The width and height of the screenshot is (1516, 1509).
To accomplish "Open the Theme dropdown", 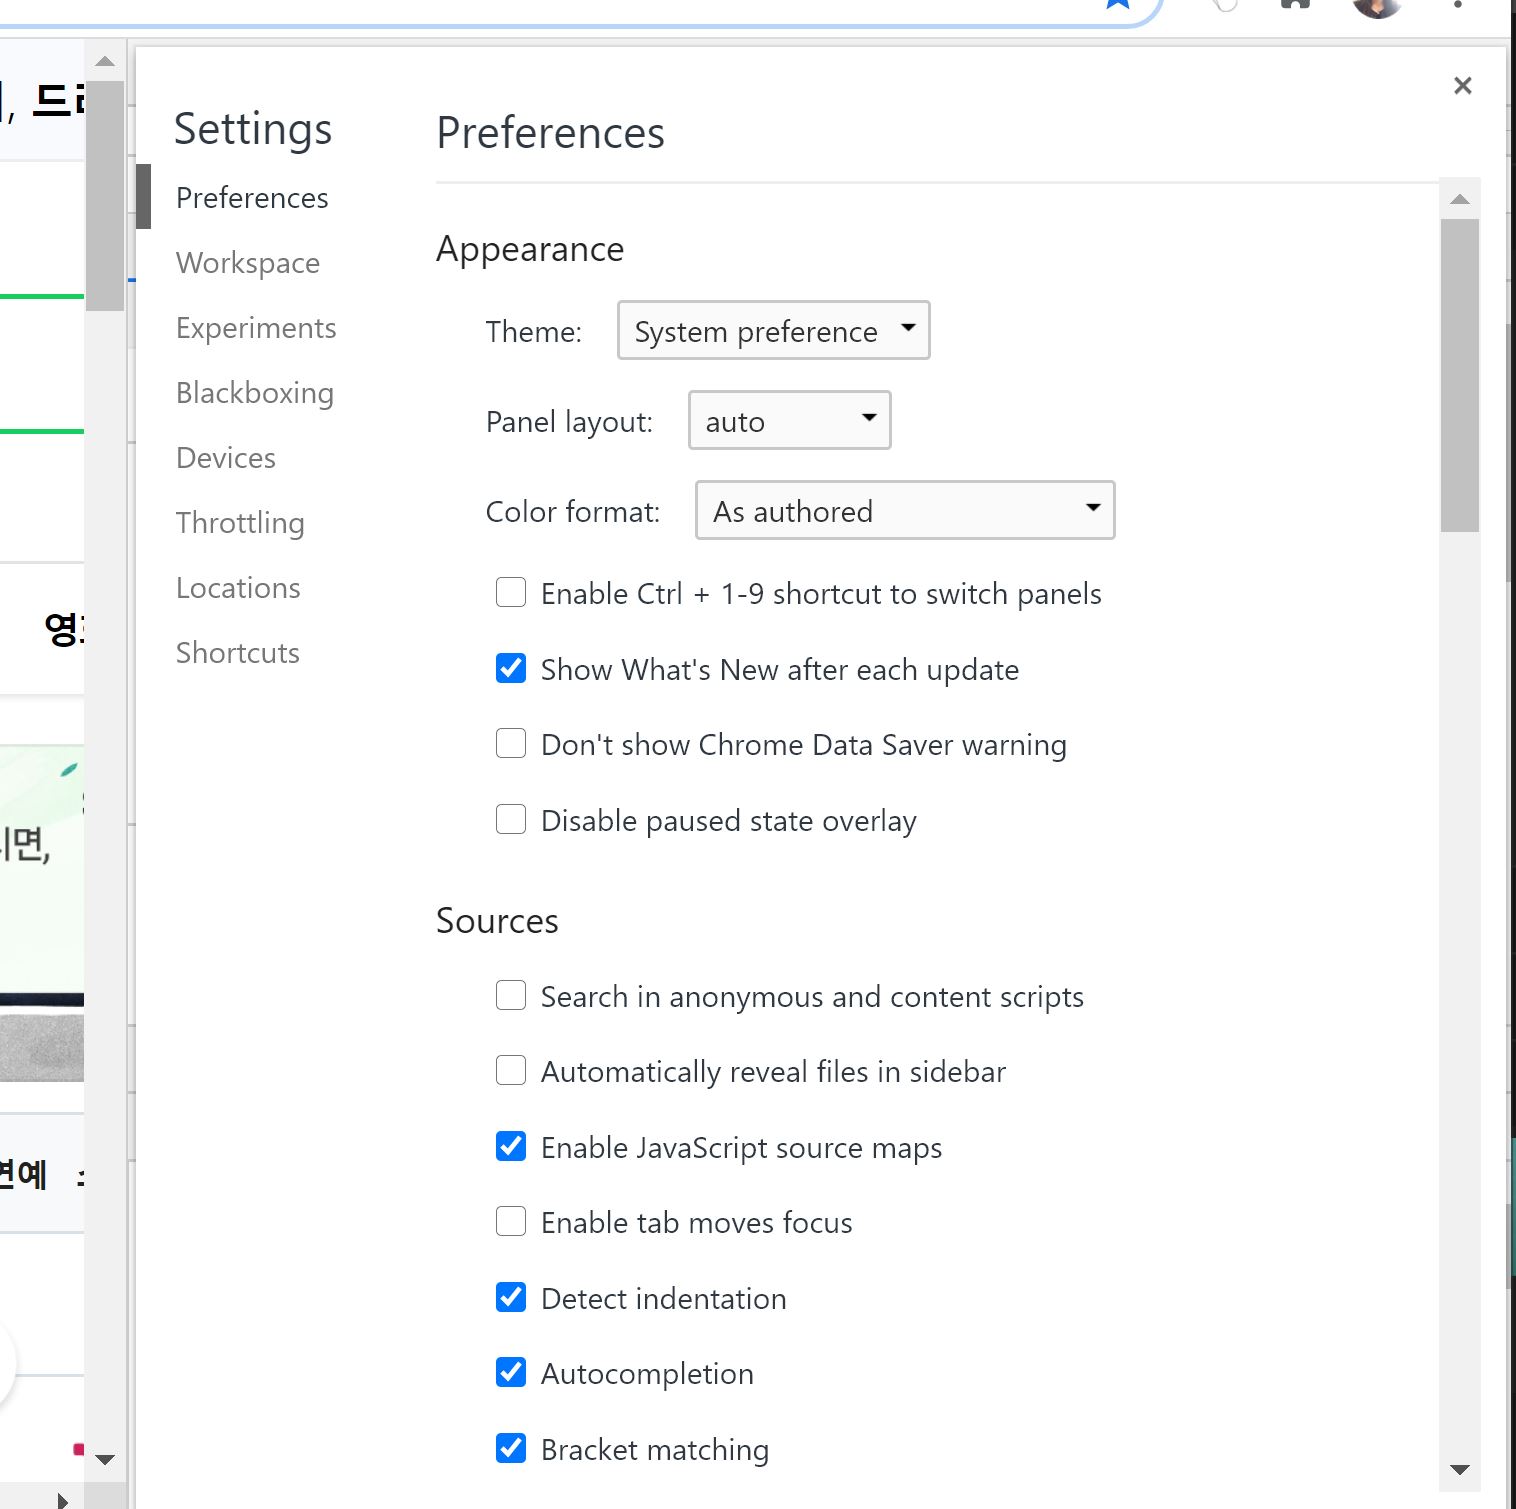I will [773, 330].
